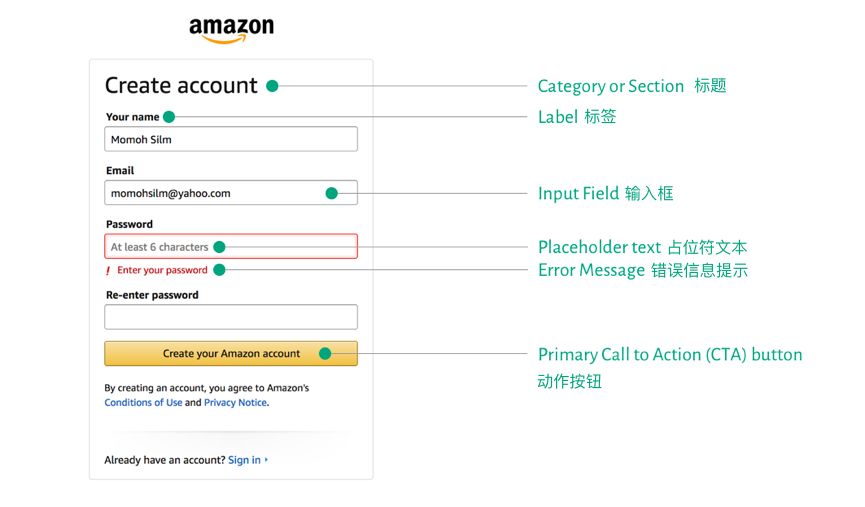This screenshot has width=865, height=507.
Task: Select the Email input field
Action: pyautogui.click(x=231, y=193)
